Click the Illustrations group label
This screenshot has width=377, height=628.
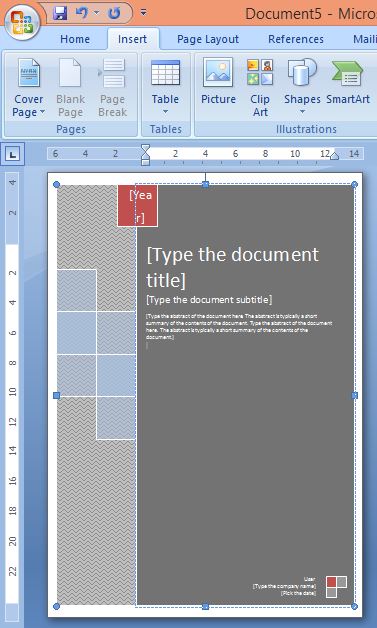(x=306, y=129)
